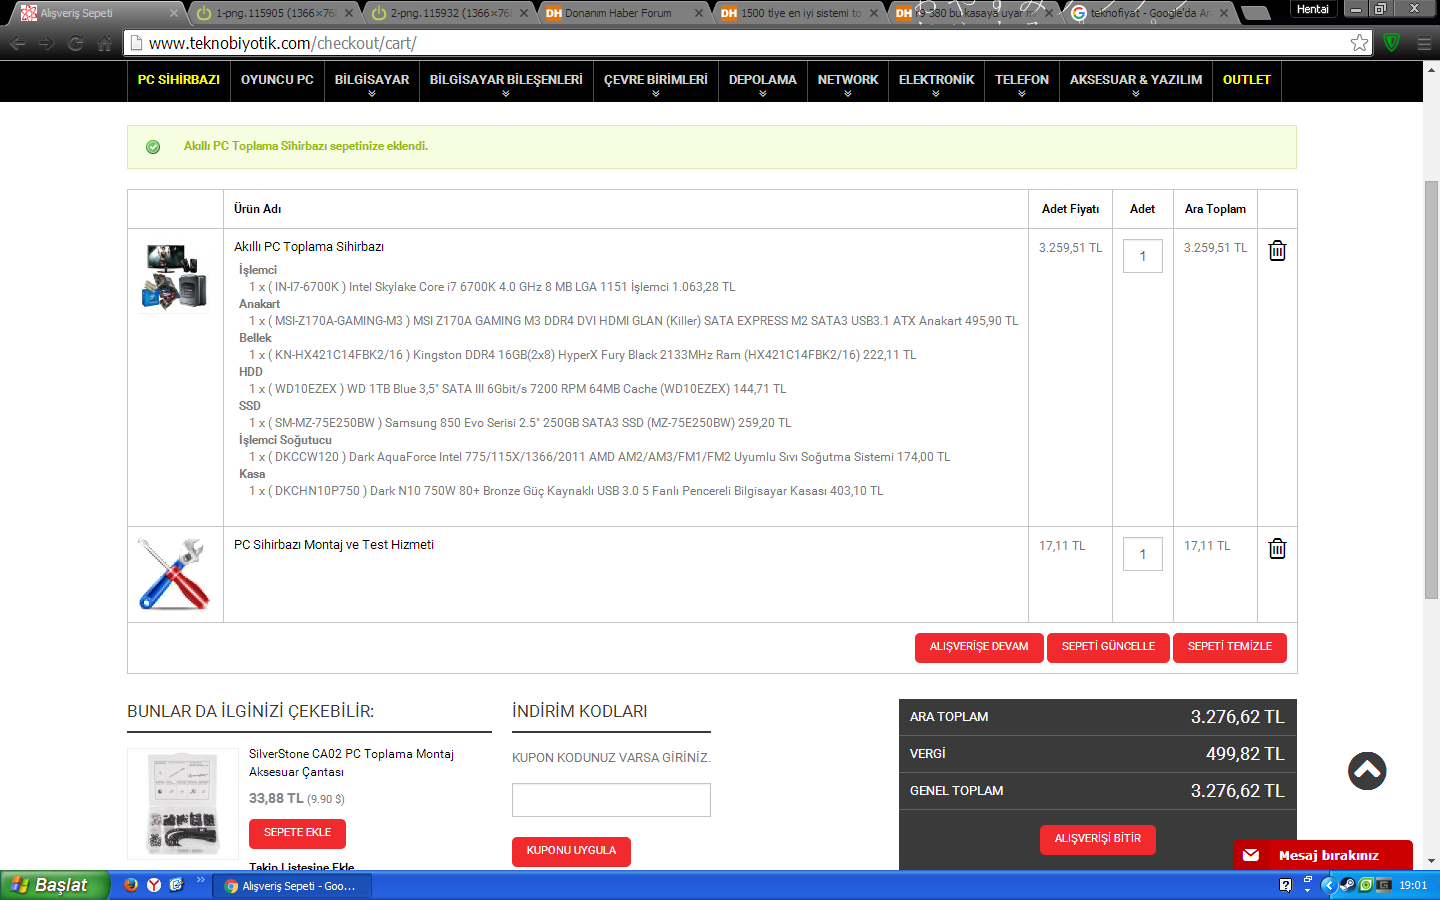
Task: Open the Mesaj bırakınız chat widget
Action: coord(1323,855)
